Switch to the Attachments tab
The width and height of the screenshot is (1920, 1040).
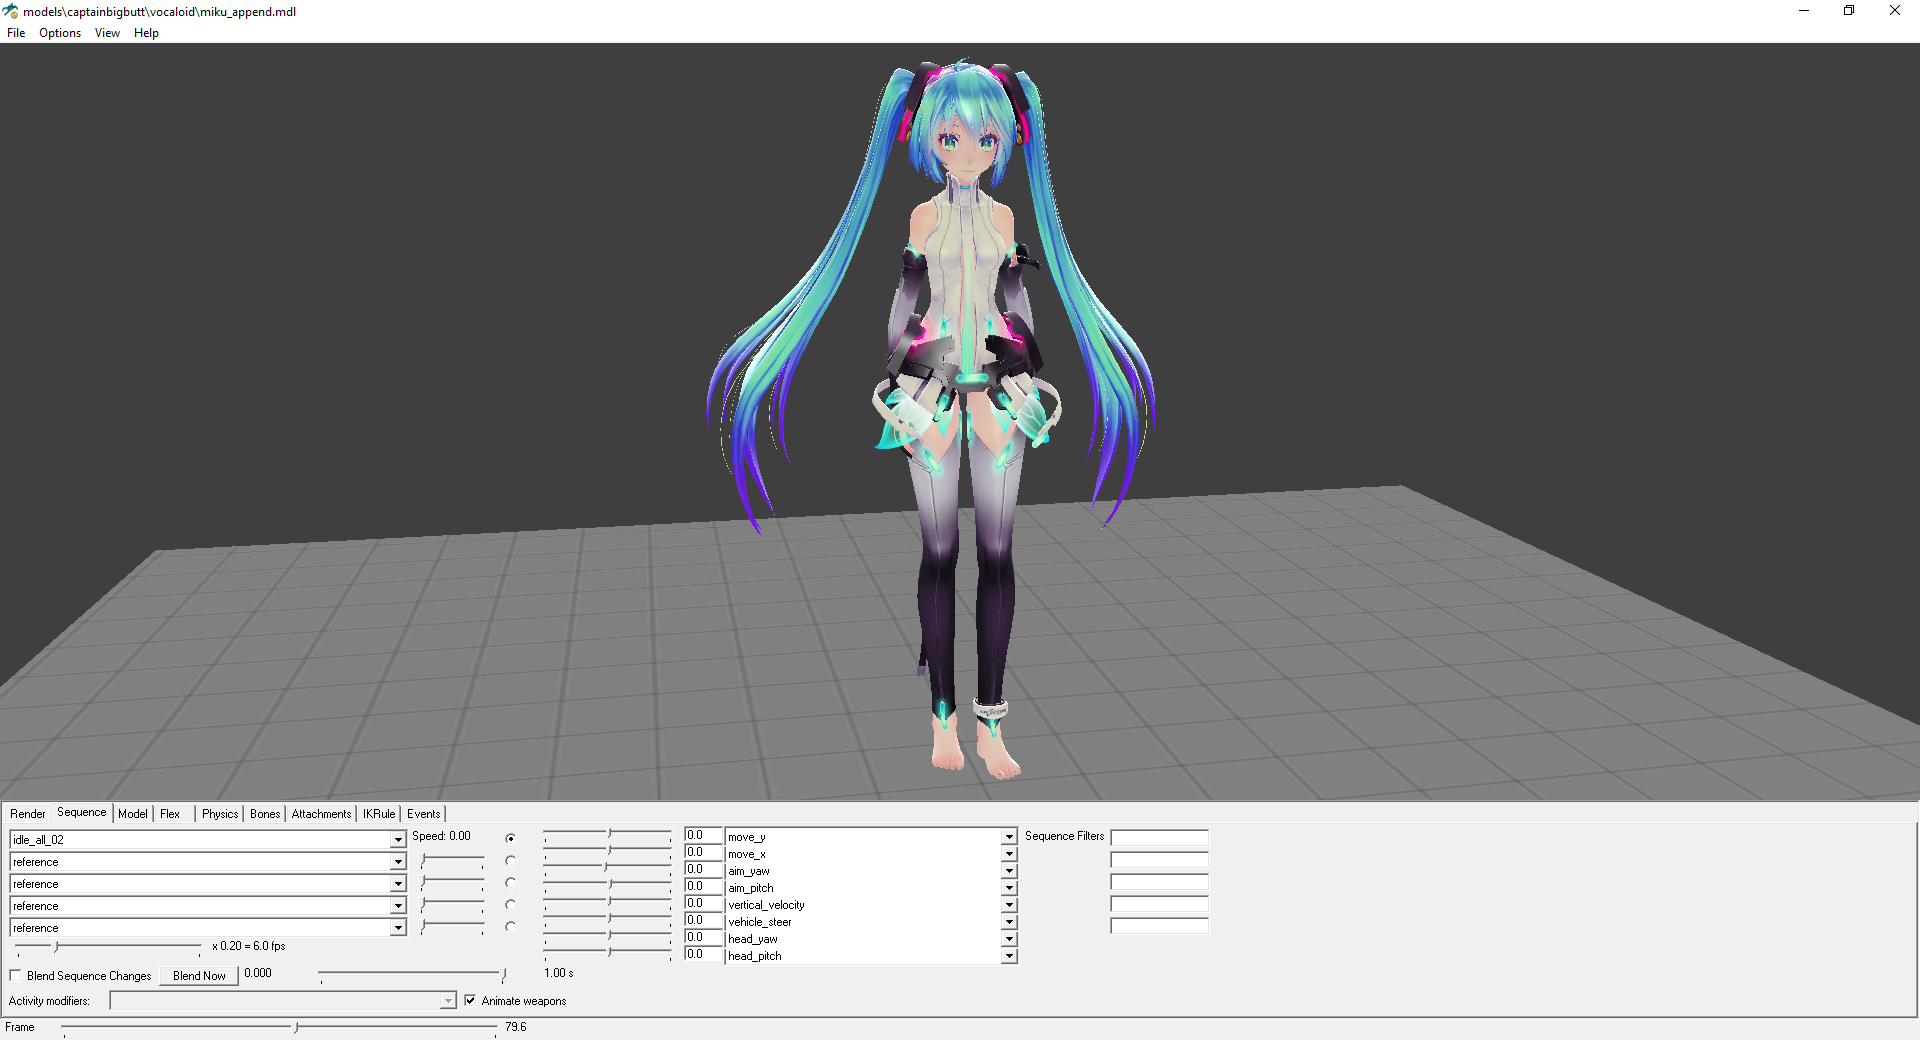321,814
